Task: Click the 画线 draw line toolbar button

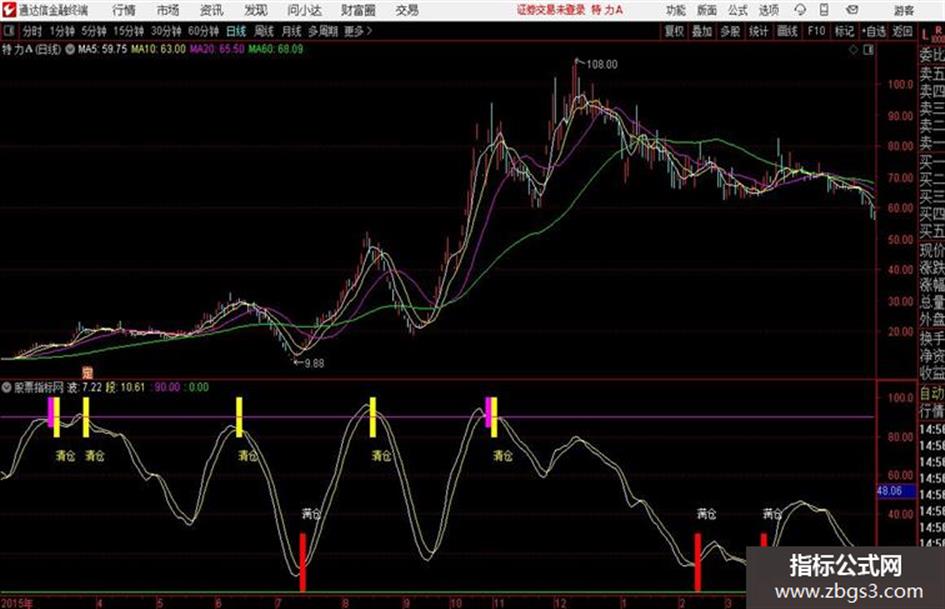Action: [787, 31]
